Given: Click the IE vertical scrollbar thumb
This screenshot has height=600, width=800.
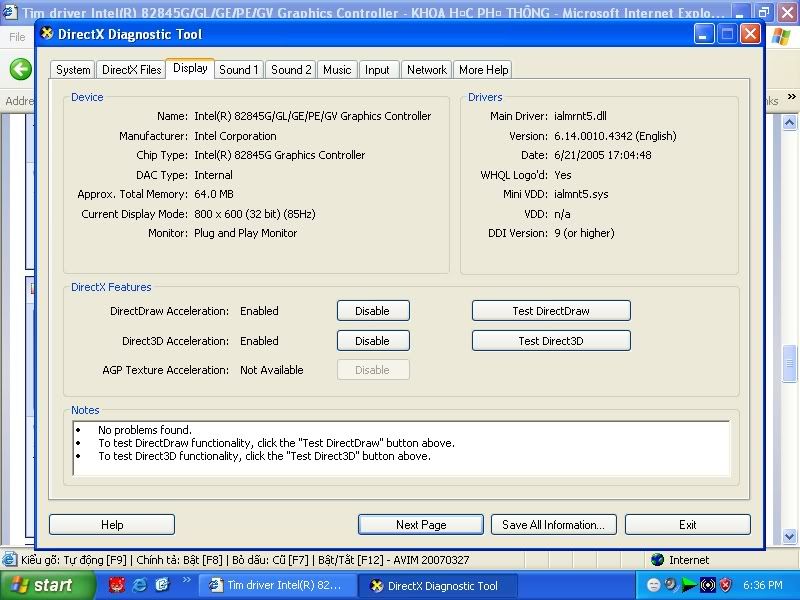Looking at the screenshot, I should tap(789, 363).
